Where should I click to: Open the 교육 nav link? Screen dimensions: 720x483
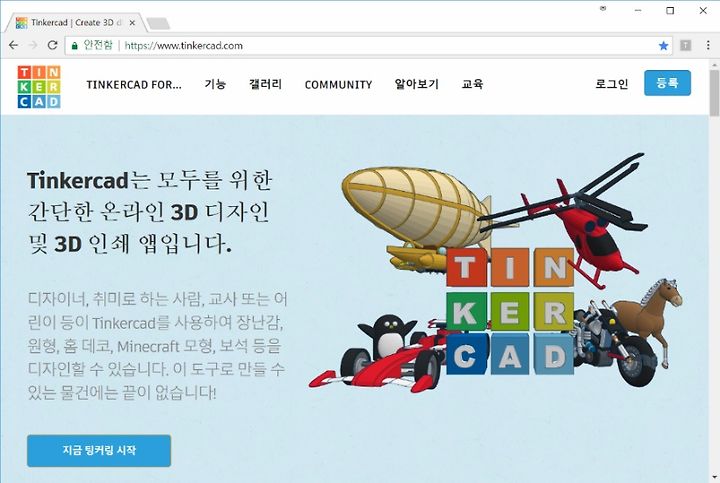coord(472,84)
